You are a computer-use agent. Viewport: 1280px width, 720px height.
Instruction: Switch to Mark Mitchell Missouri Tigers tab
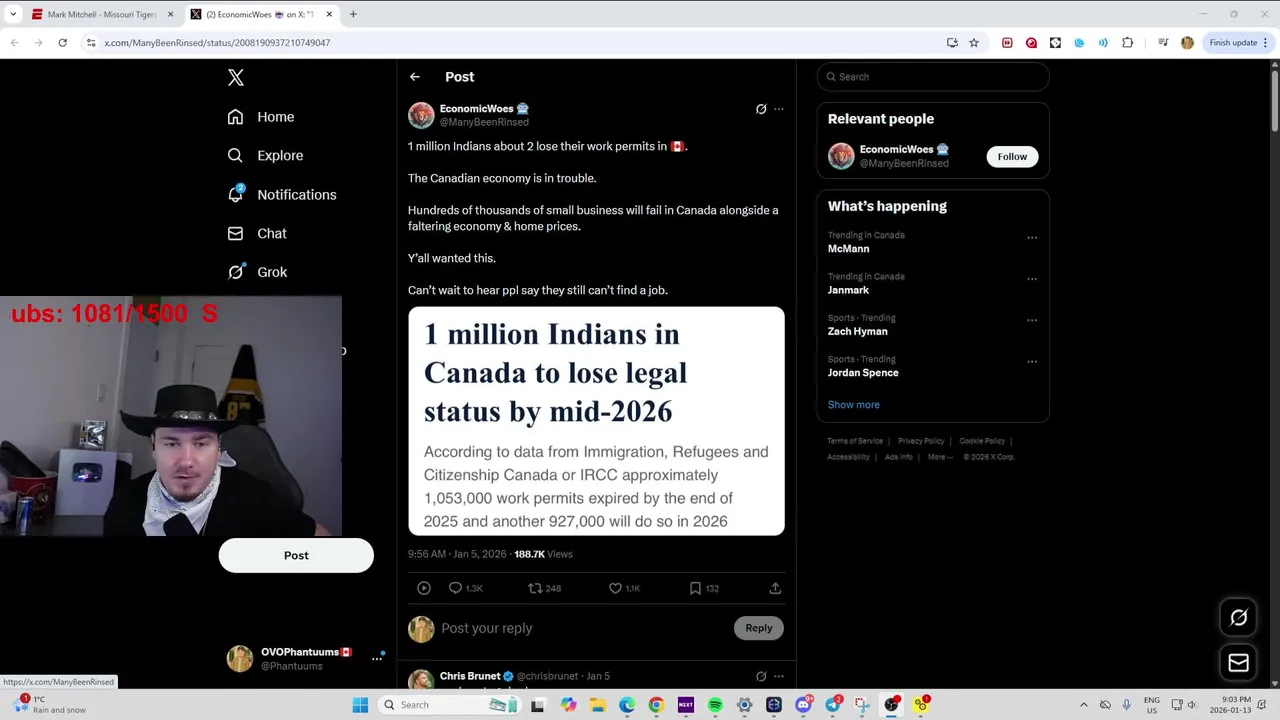pyautogui.click(x=102, y=14)
